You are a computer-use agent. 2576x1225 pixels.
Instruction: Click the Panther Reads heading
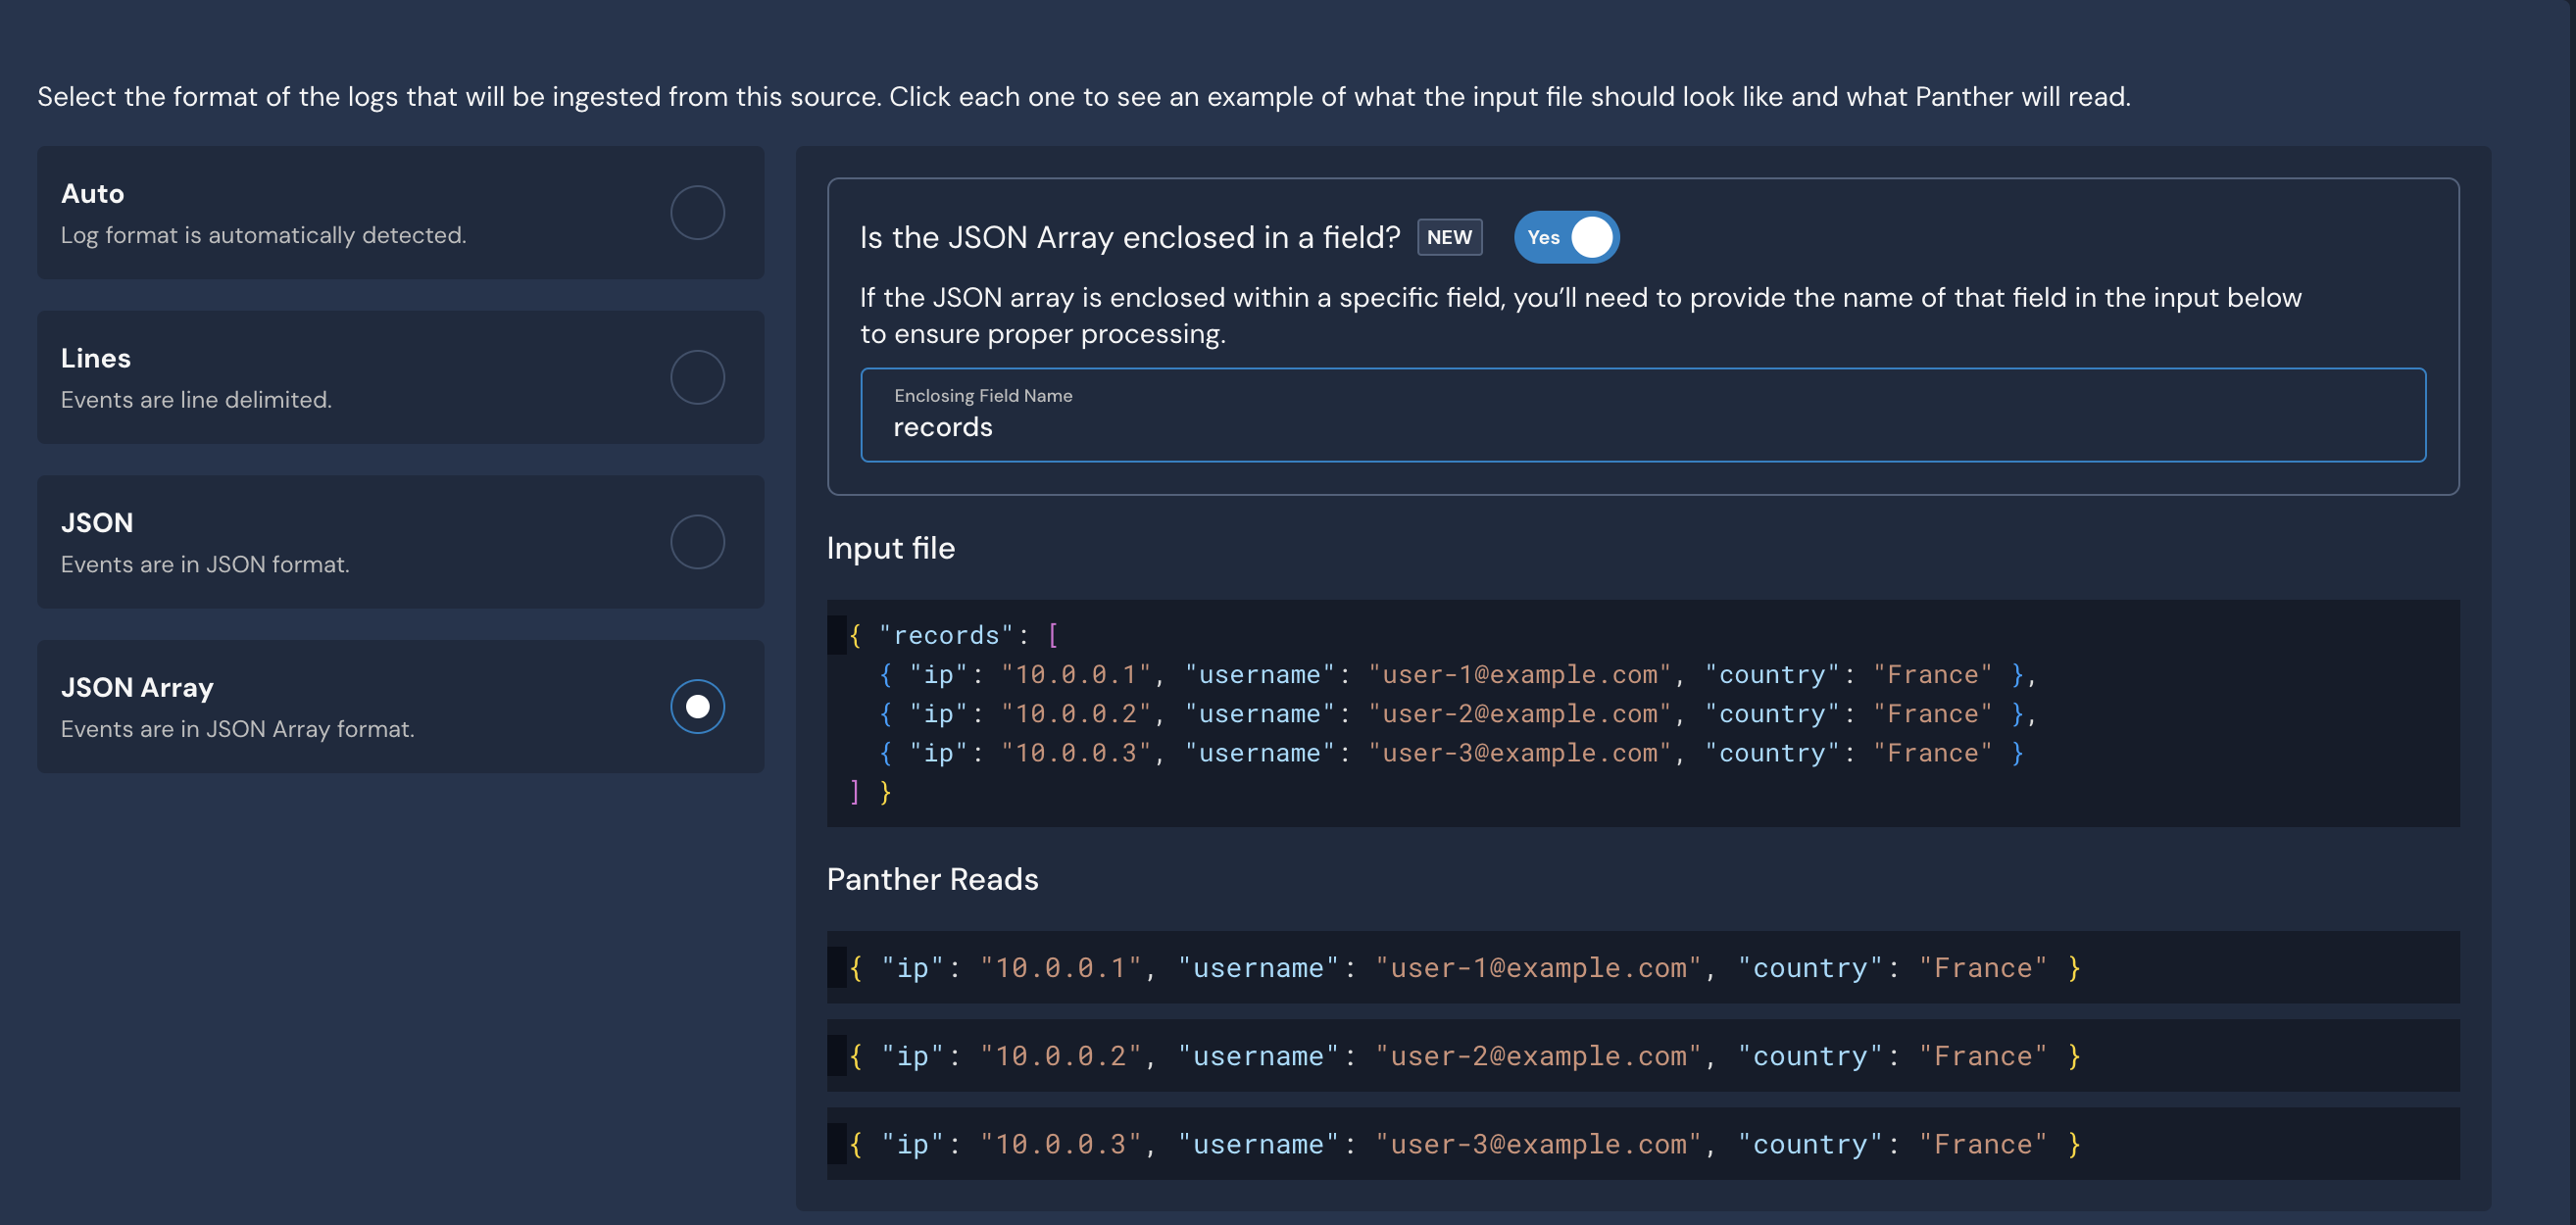[x=932, y=879]
